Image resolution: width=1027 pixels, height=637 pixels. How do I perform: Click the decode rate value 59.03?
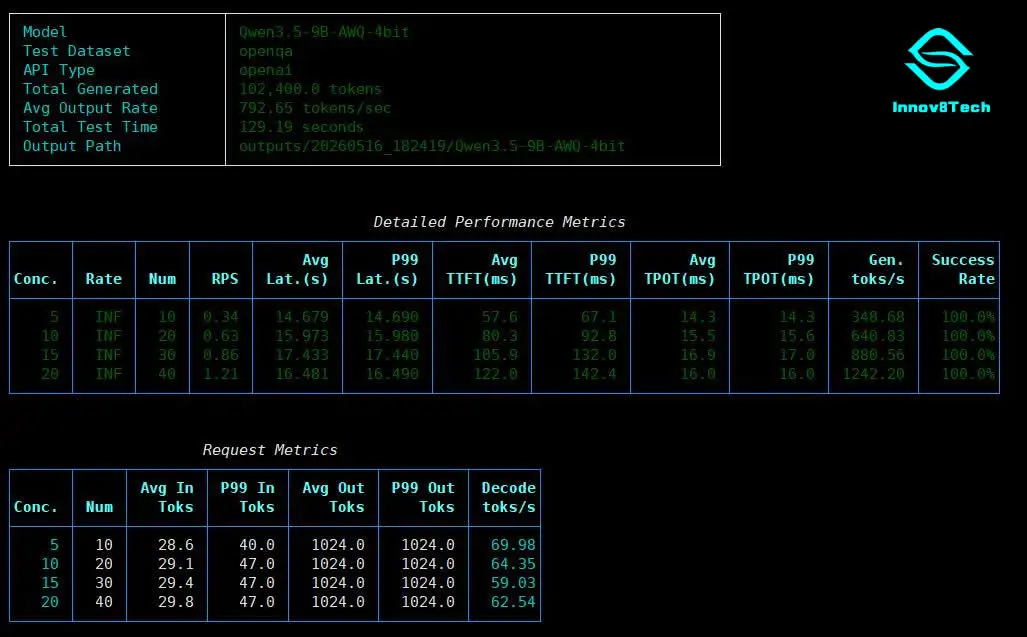click(x=513, y=583)
